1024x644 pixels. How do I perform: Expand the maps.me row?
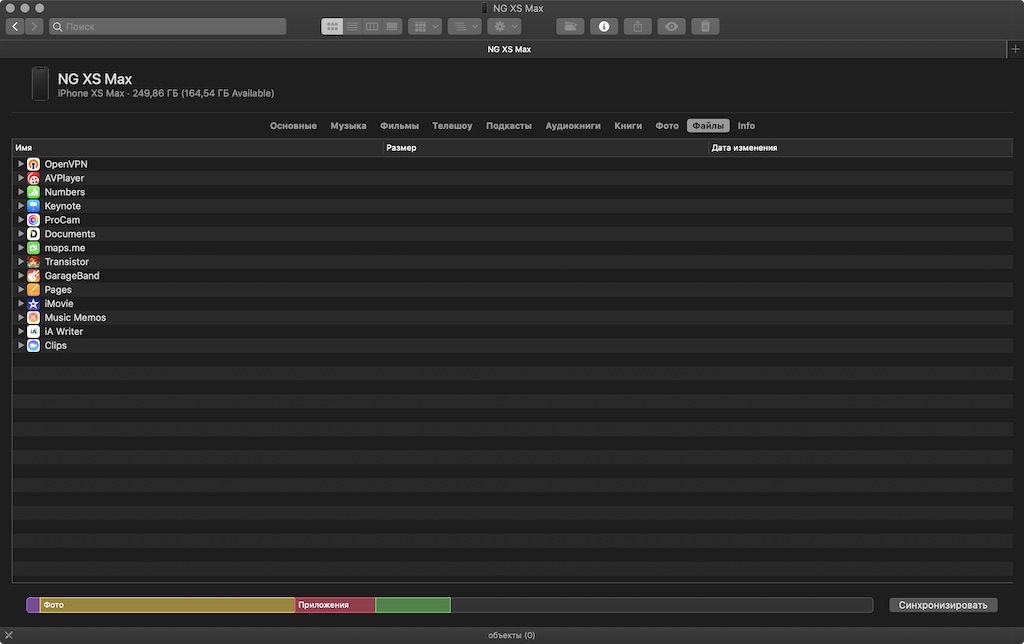click(x=20, y=248)
